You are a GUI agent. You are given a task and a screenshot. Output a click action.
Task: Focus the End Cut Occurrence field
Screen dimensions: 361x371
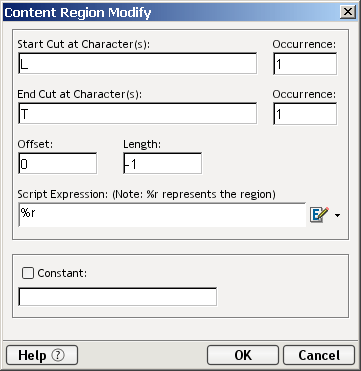pos(305,113)
